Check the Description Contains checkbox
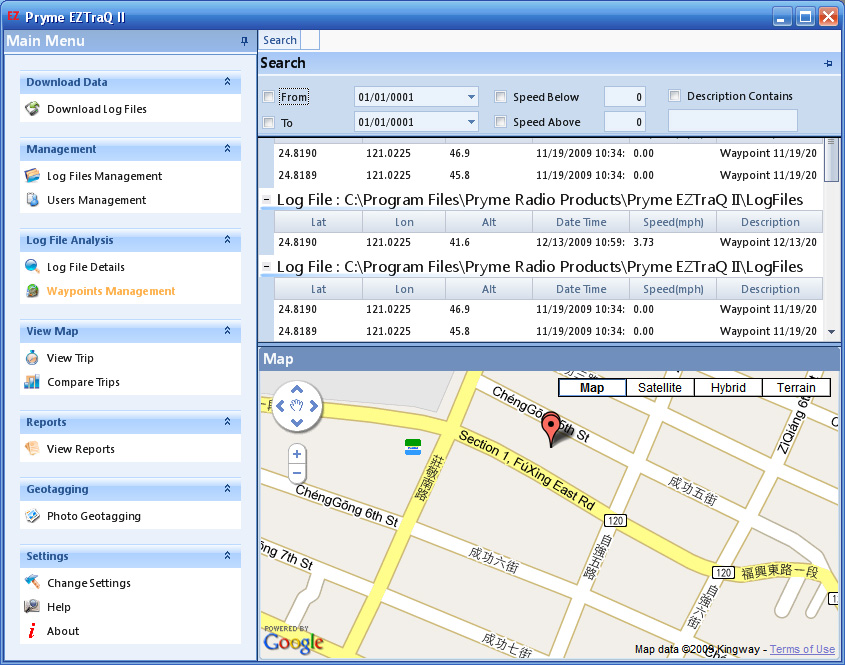This screenshot has width=845, height=665. pos(674,96)
